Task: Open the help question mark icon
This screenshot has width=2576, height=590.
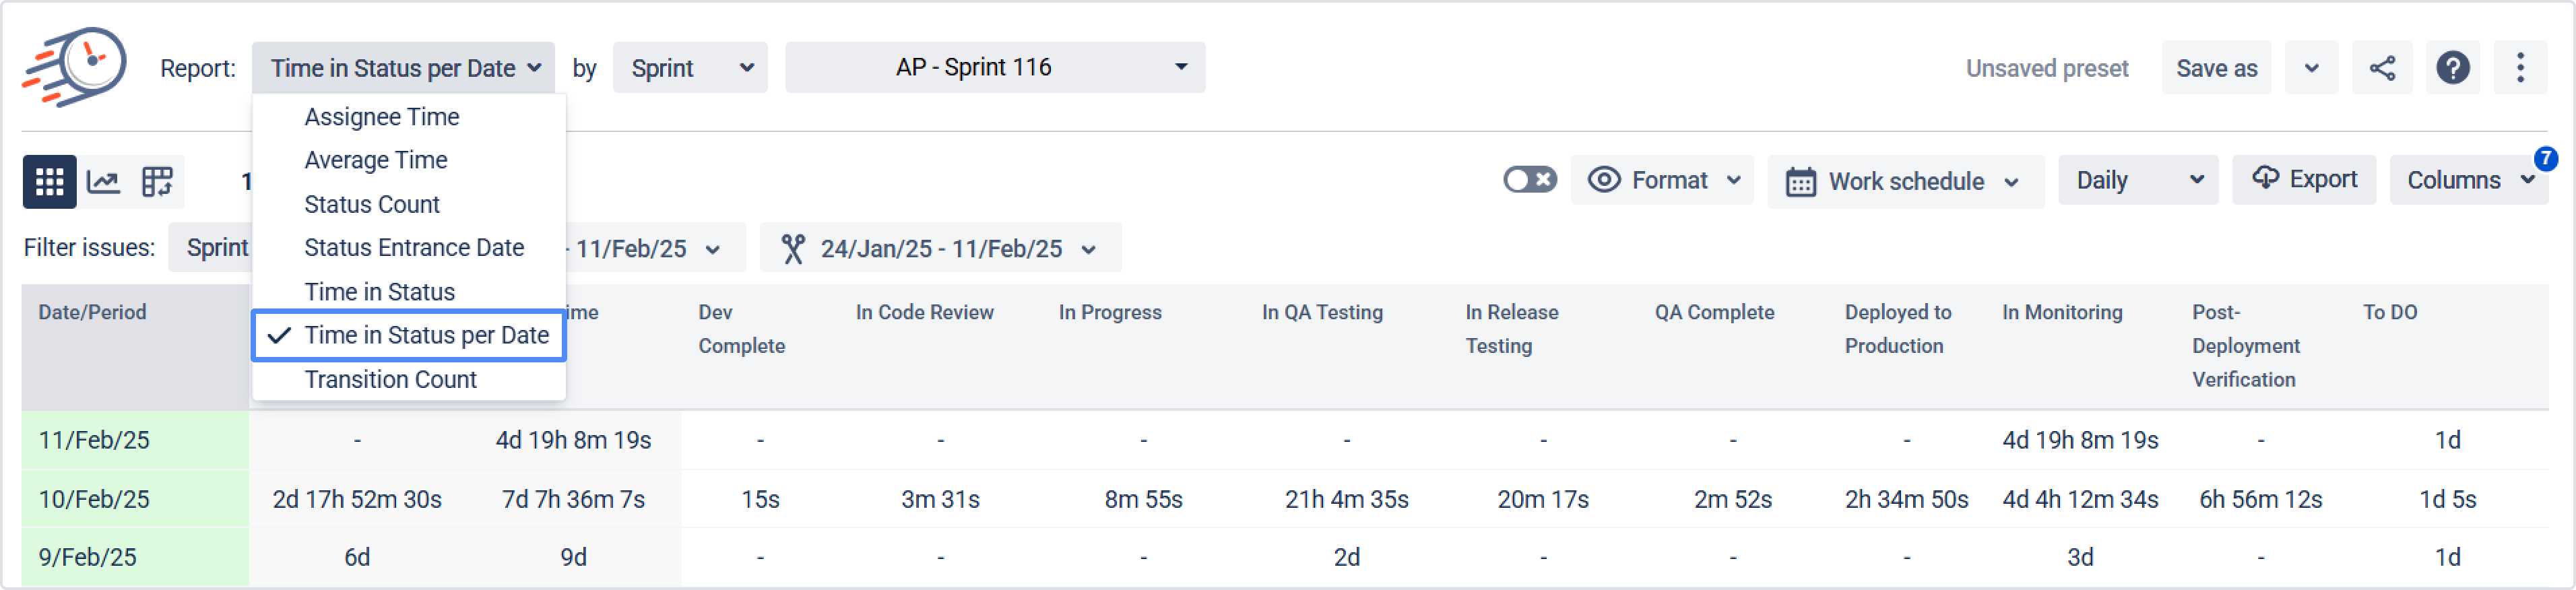Action: [2452, 68]
